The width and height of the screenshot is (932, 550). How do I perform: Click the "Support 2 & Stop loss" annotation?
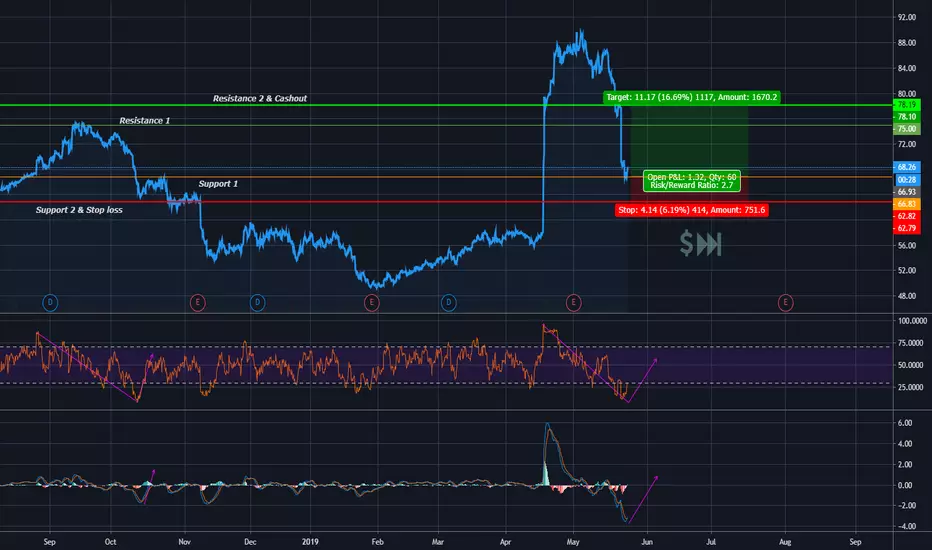click(x=79, y=210)
